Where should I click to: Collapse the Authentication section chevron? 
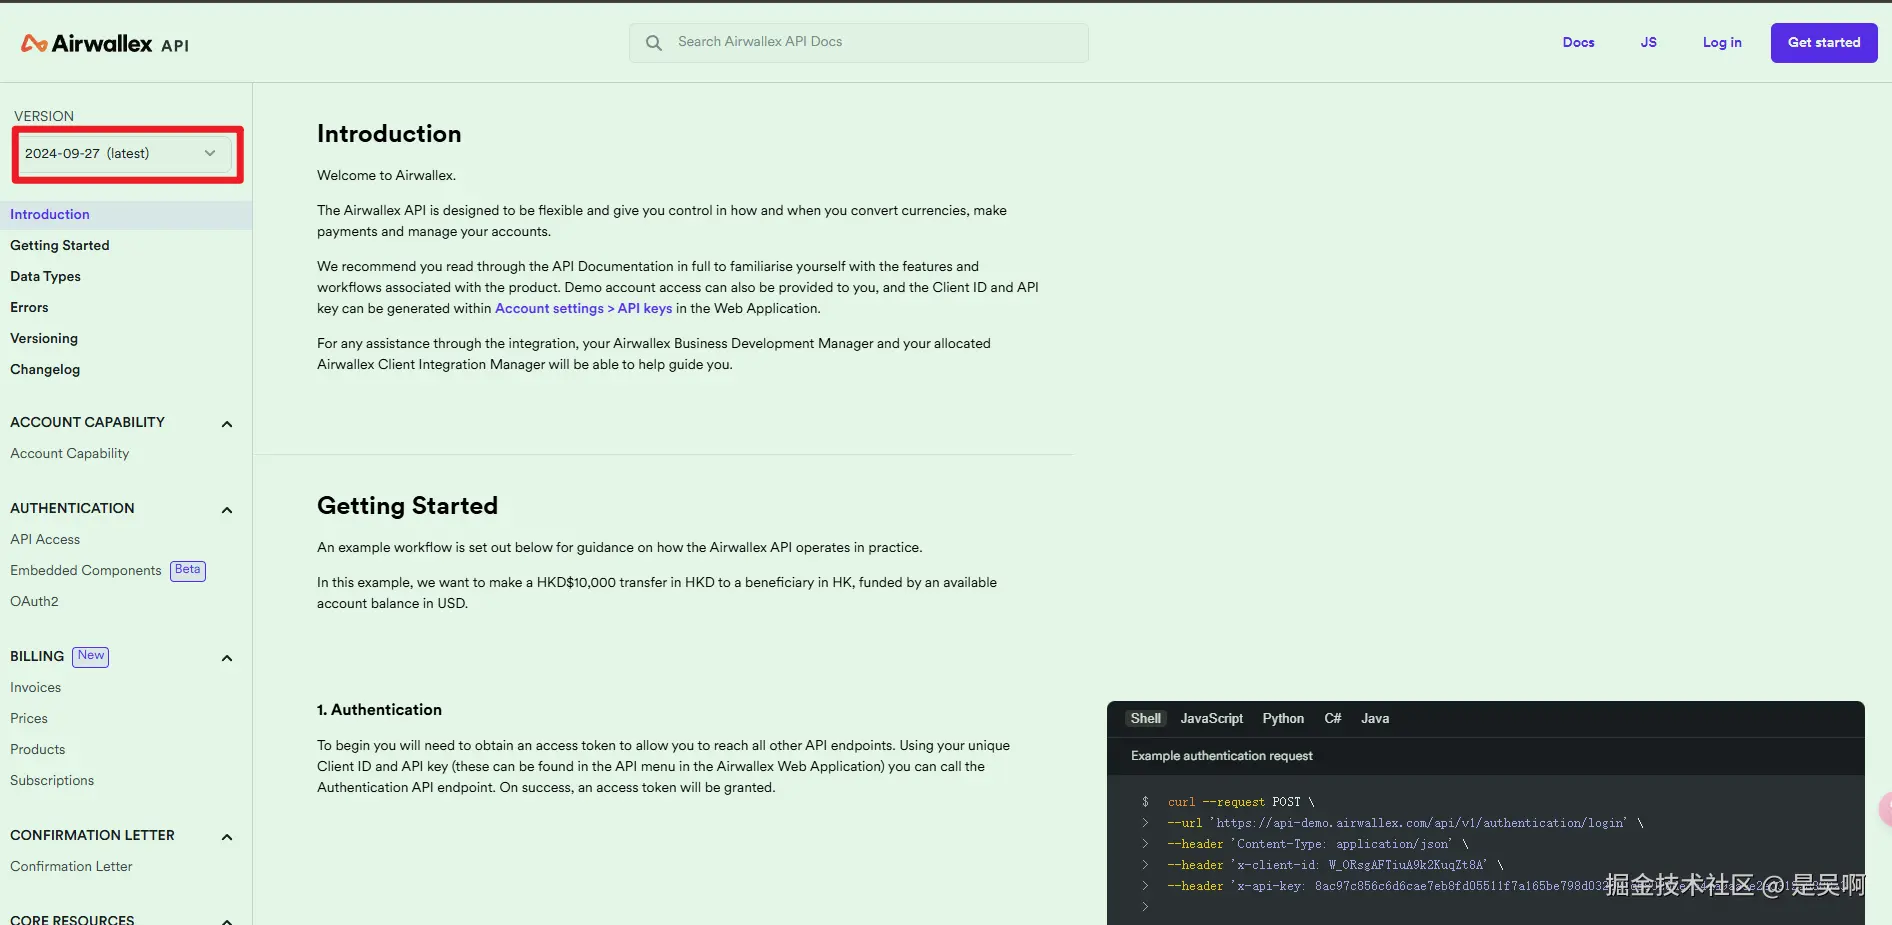point(227,510)
